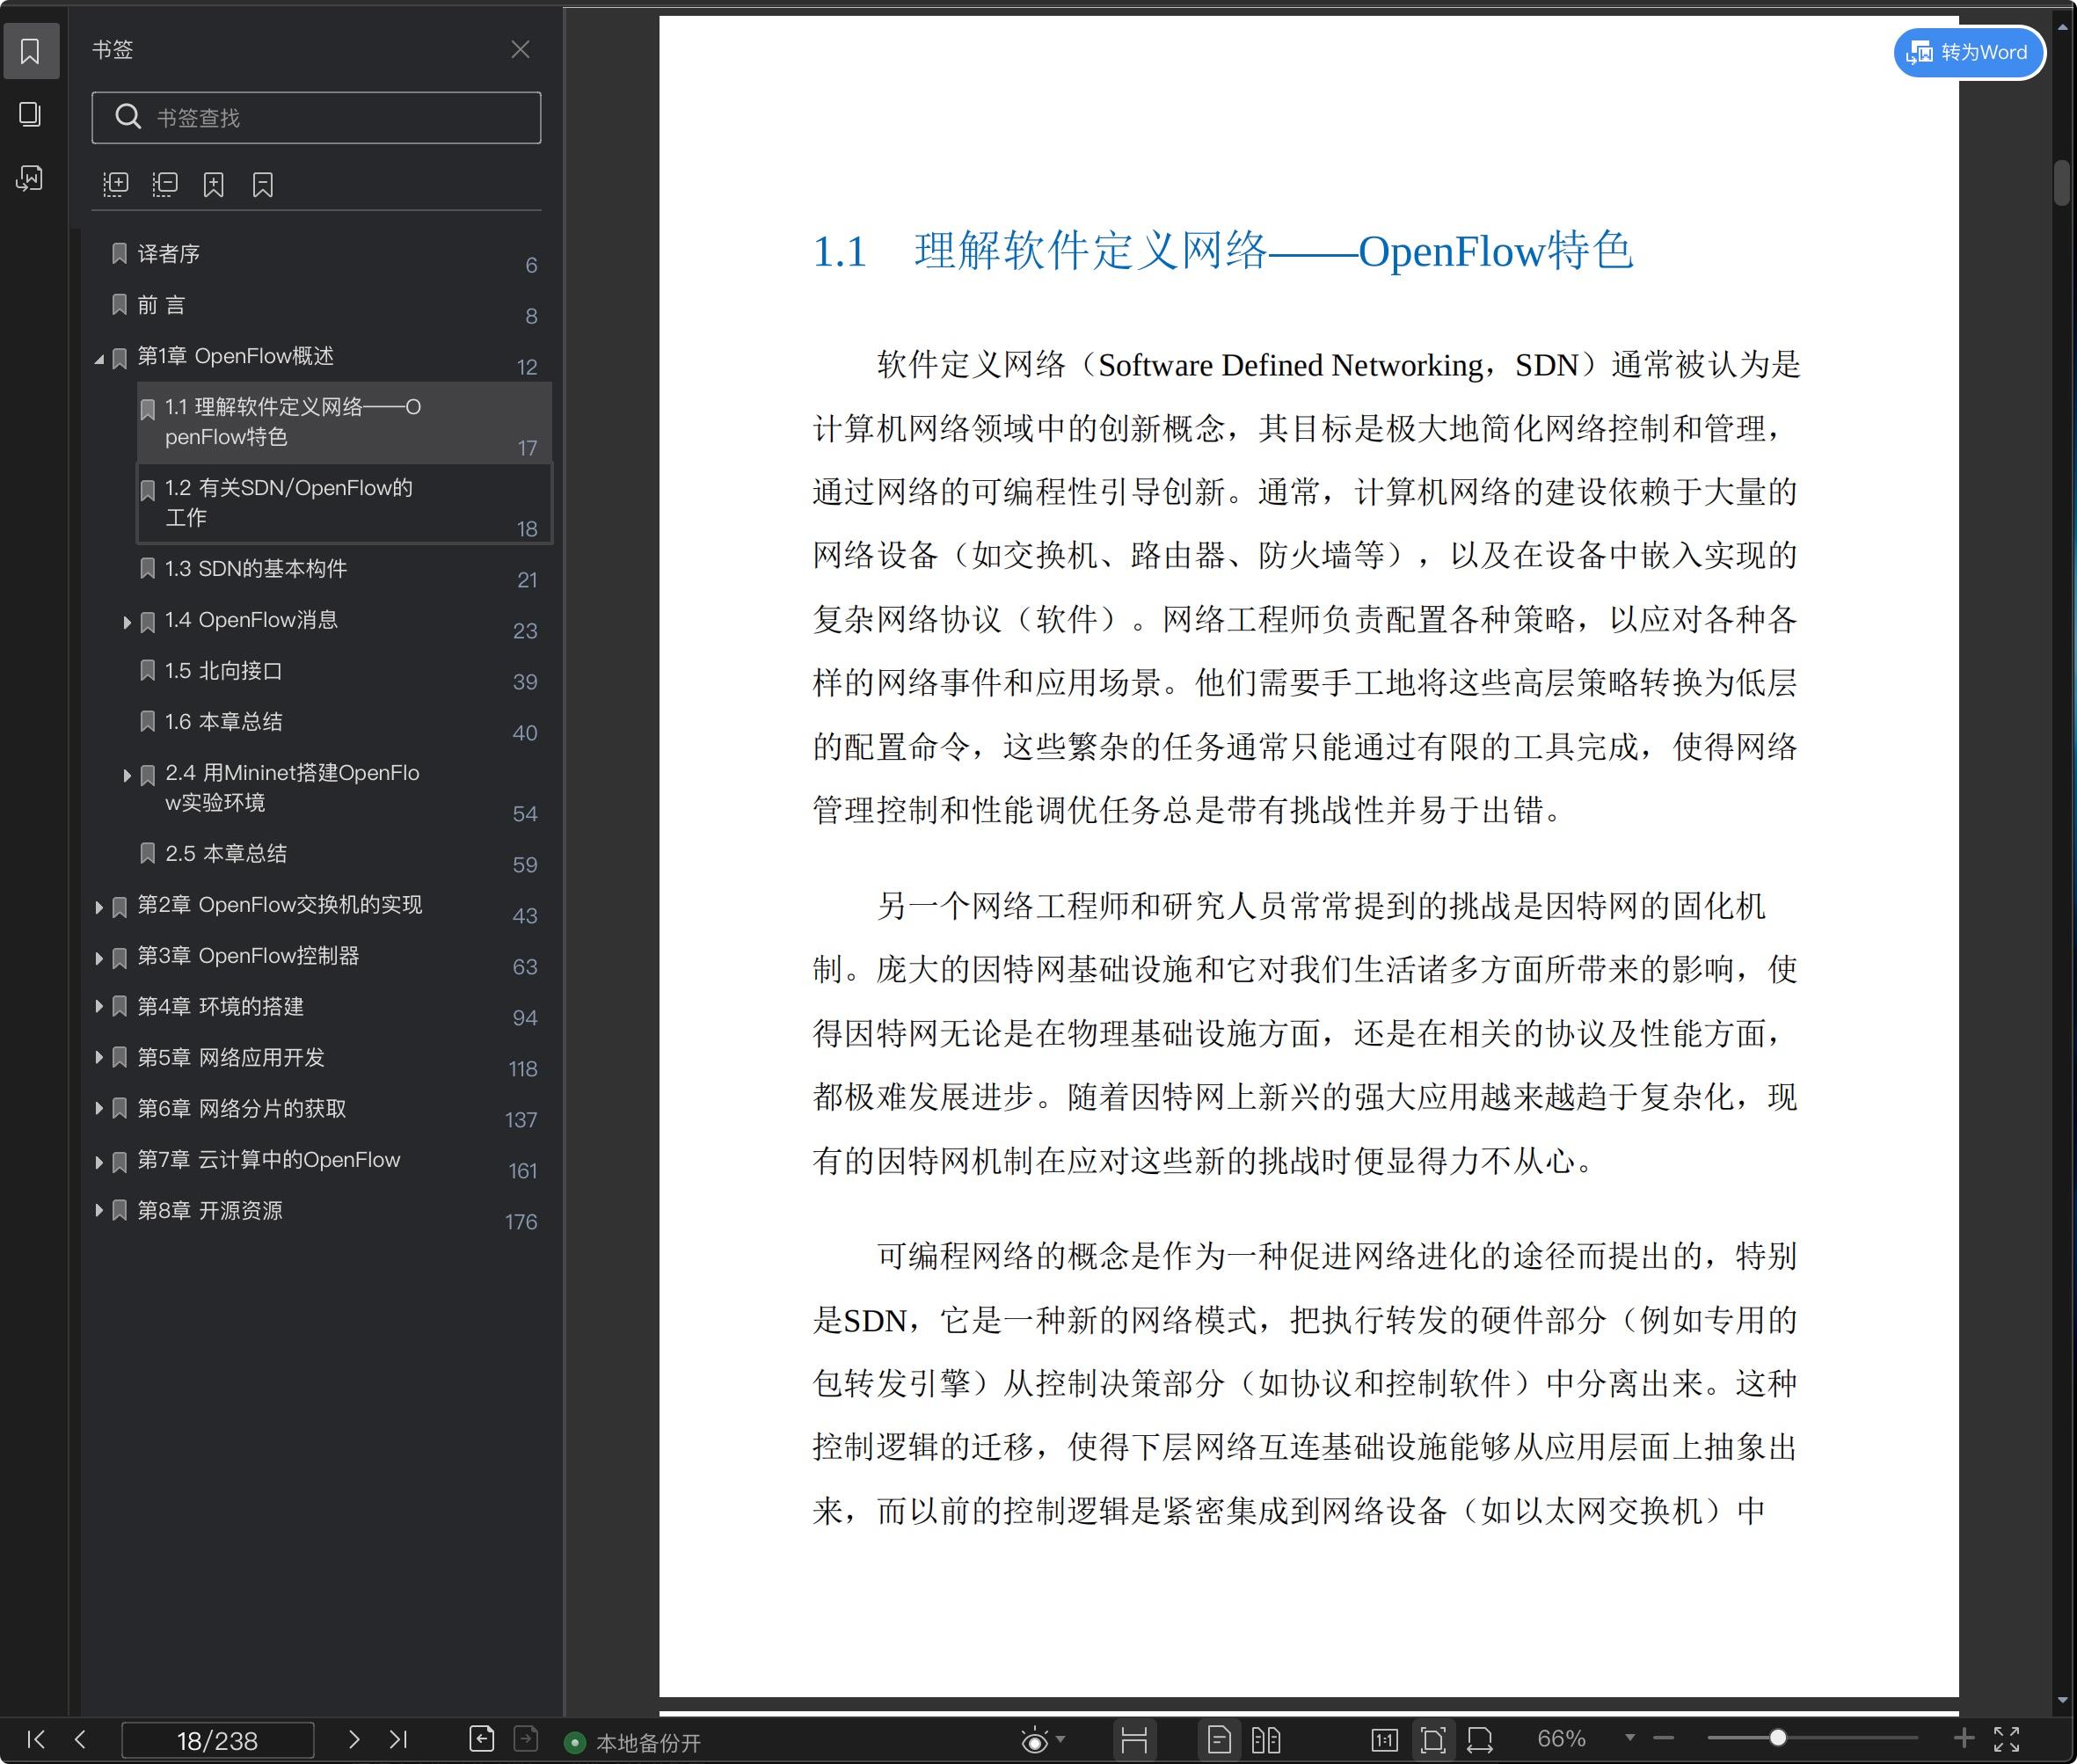Zoom in with the plus button
Viewport: 2077px width, 1764px height.
click(1964, 1739)
